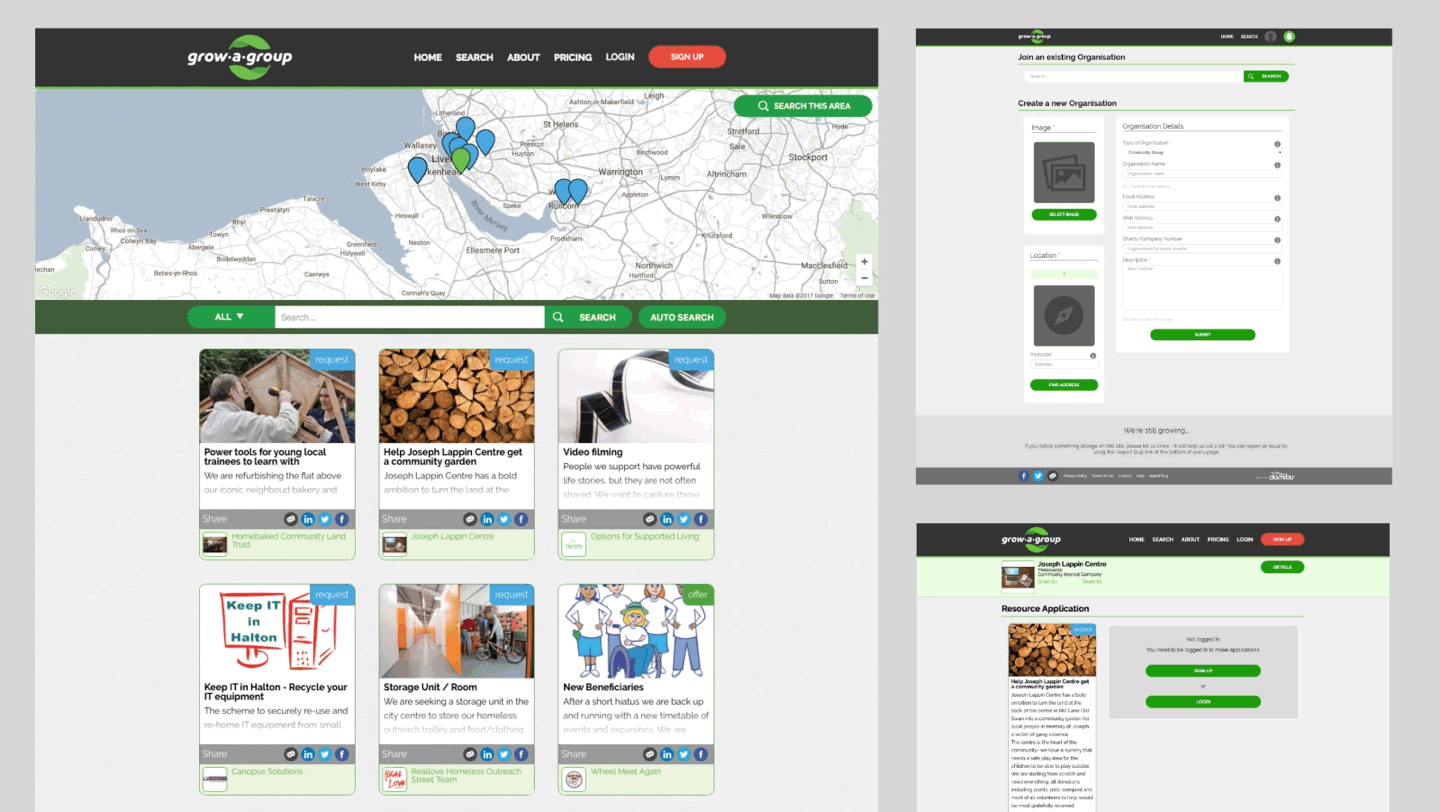The image size is (1440, 812).
Task: Copy link icon on Storage Unit card
Action: [x=470, y=754]
